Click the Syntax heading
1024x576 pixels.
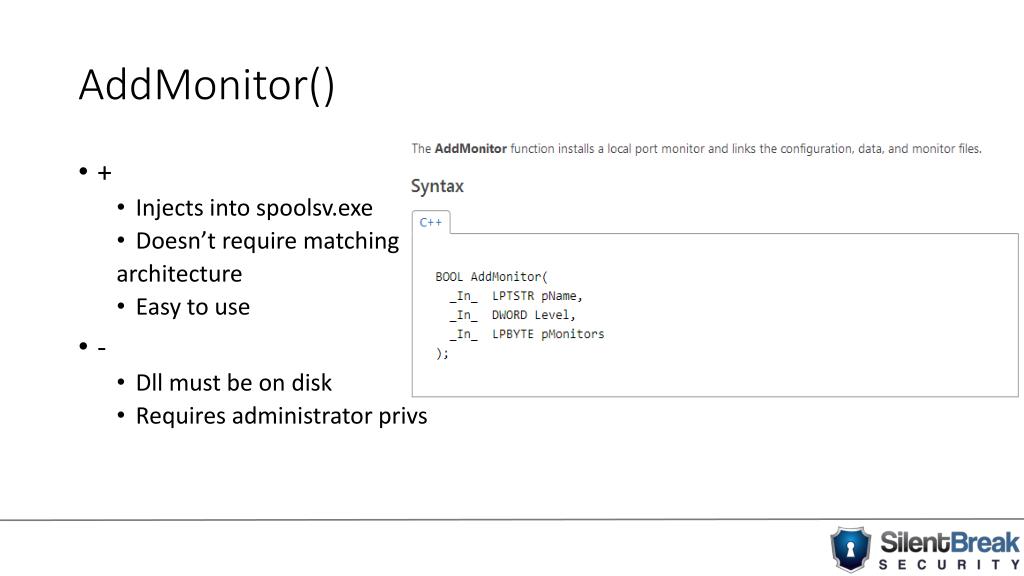pos(437,186)
